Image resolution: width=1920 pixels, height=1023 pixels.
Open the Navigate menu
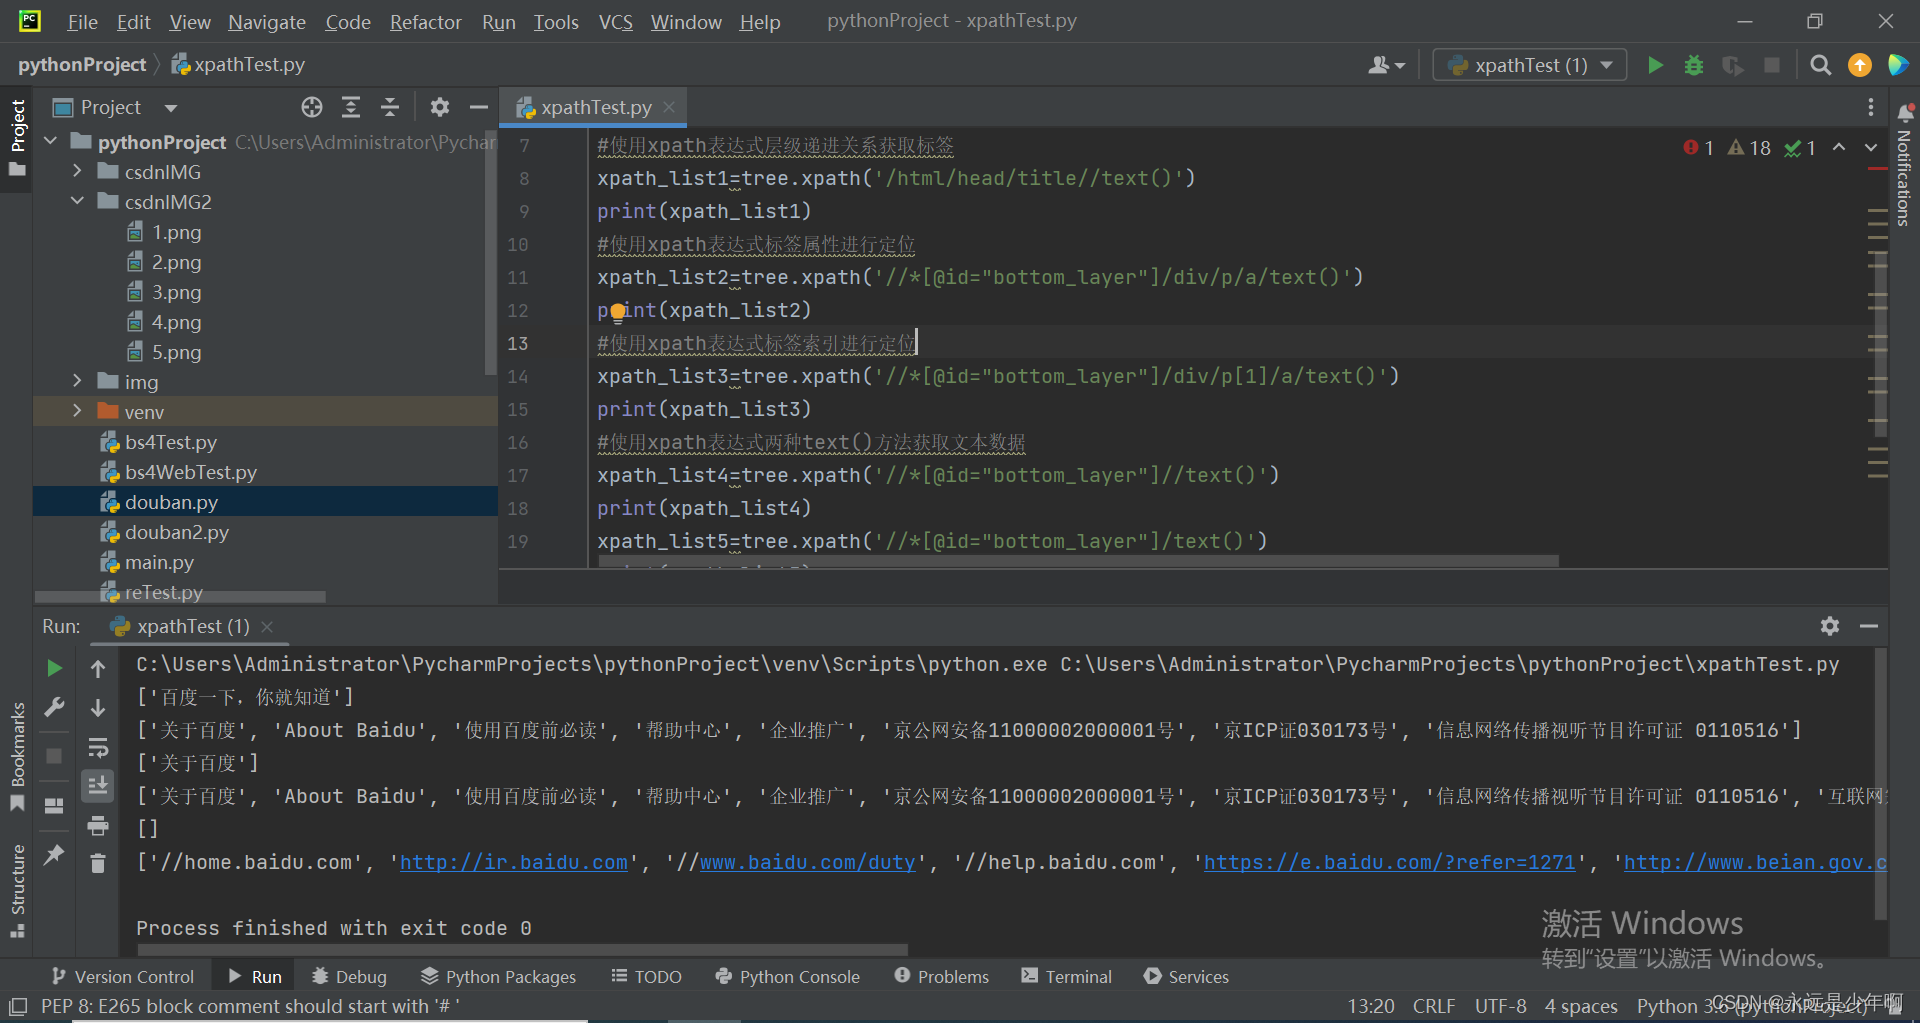point(267,22)
